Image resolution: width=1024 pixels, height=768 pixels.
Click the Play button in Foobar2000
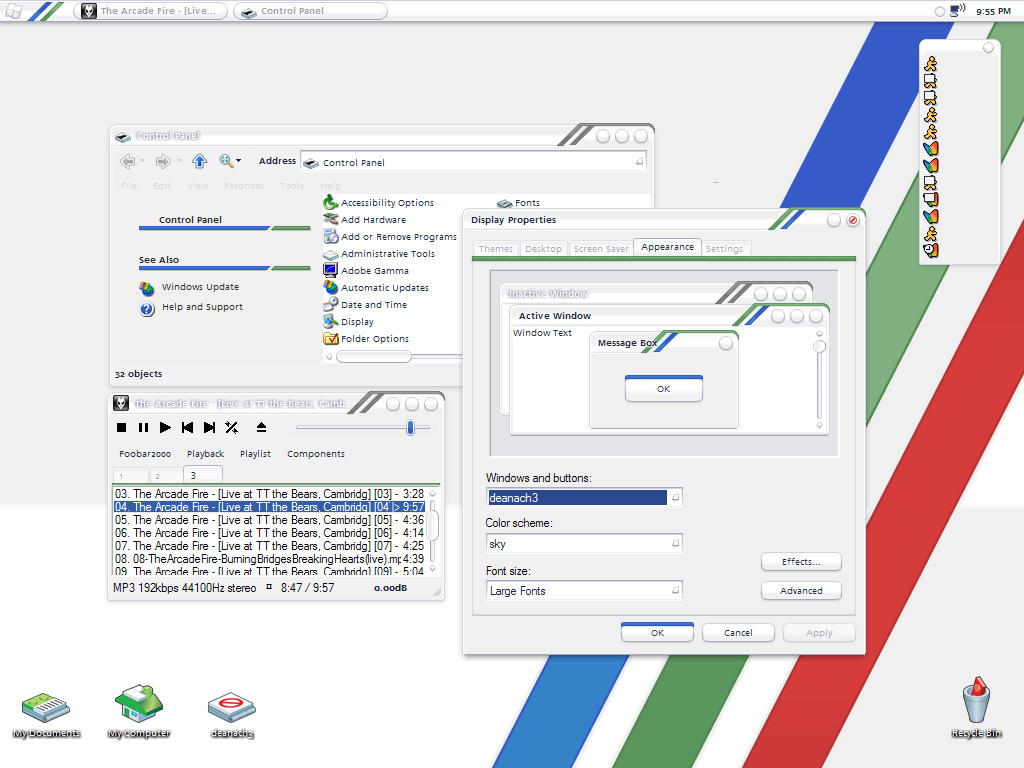pos(165,428)
